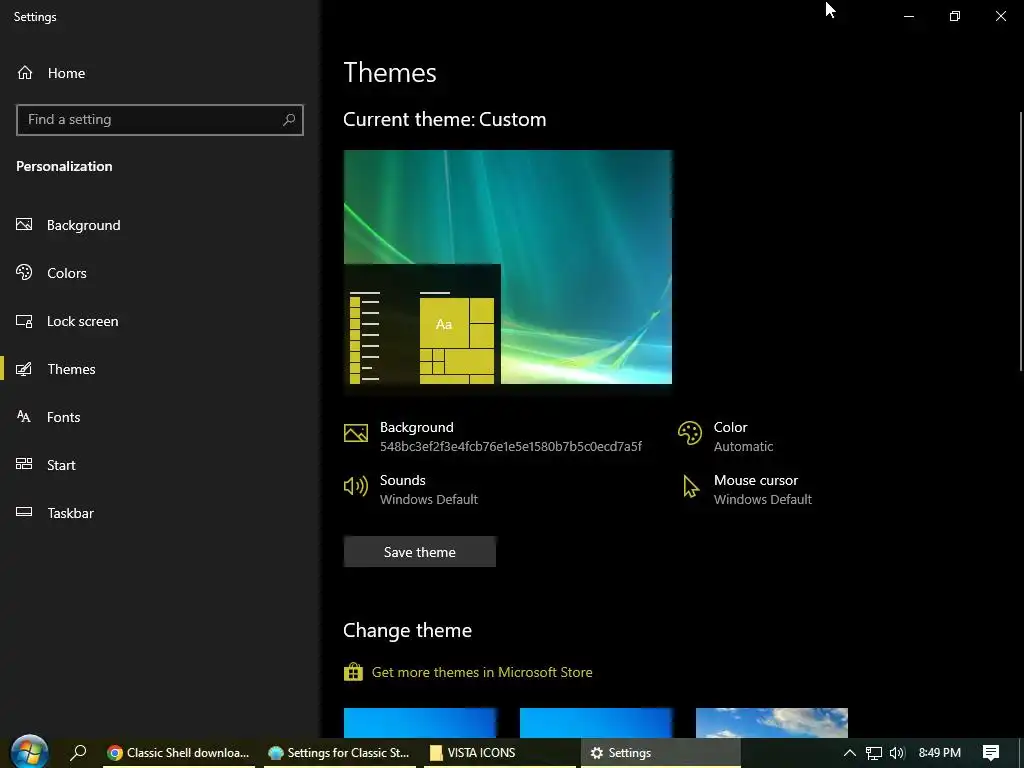Select the first blue theme thumbnail

pyautogui.click(x=420, y=723)
